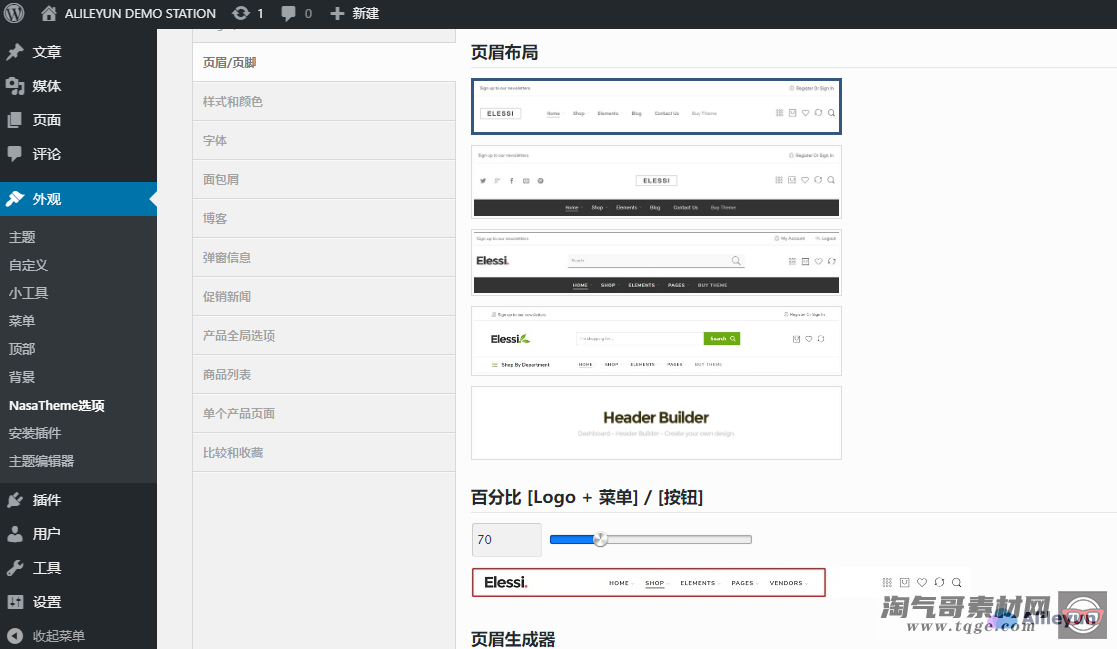The height and width of the screenshot is (649, 1117).
Task: Click the plus 新建 icon
Action: pos(337,14)
